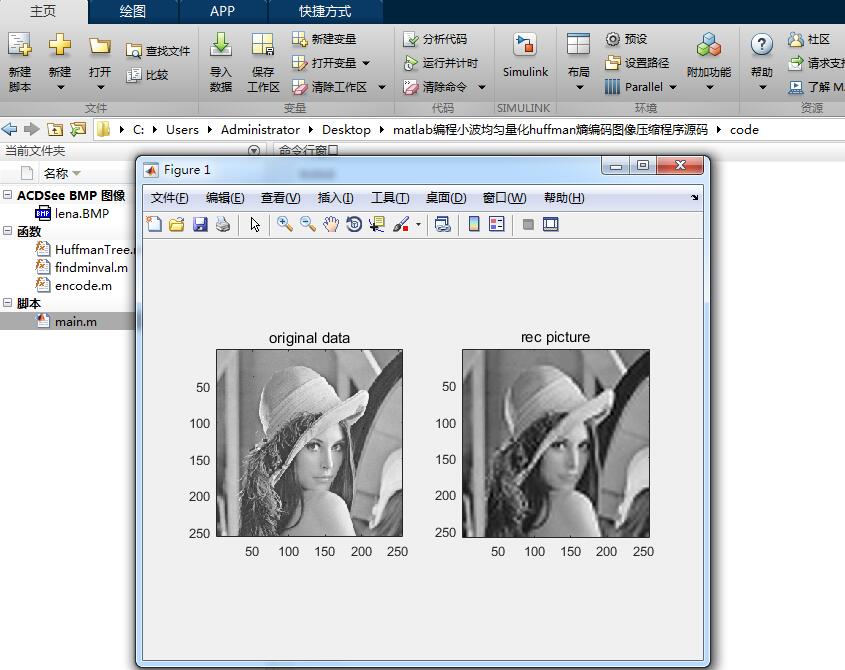Click Link Plot icon in figure toolbar
Viewport: 845px width, 670px height.
(x=442, y=224)
